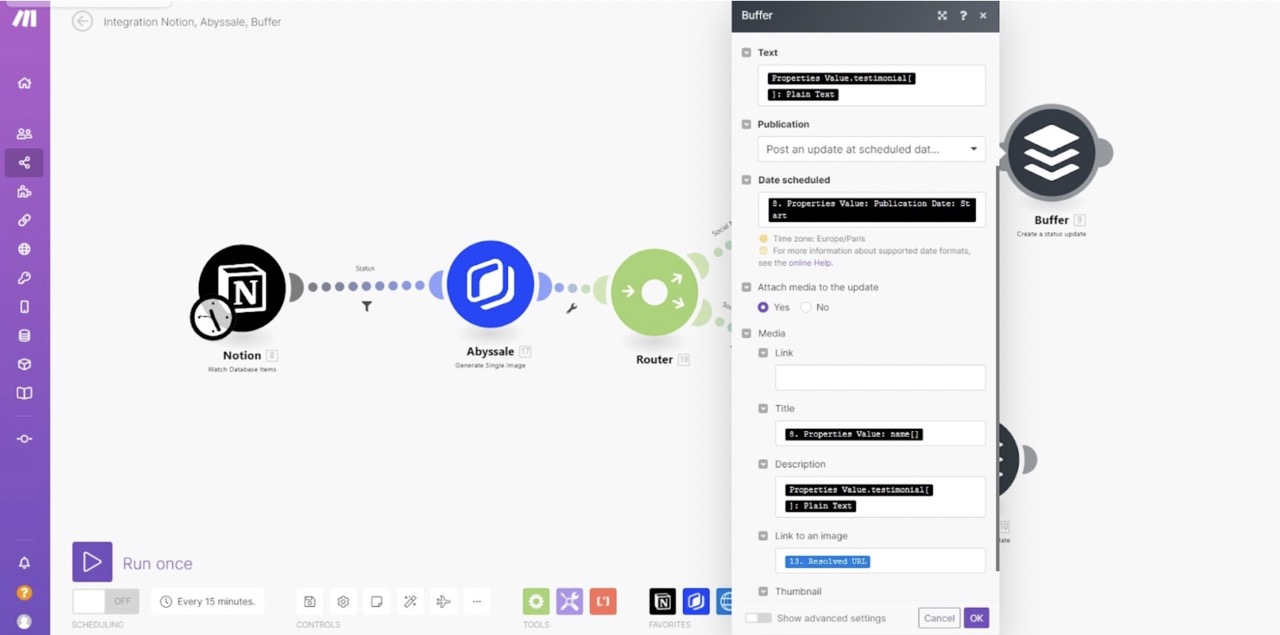Click Cancel in Buffer panel

click(x=939, y=618)
